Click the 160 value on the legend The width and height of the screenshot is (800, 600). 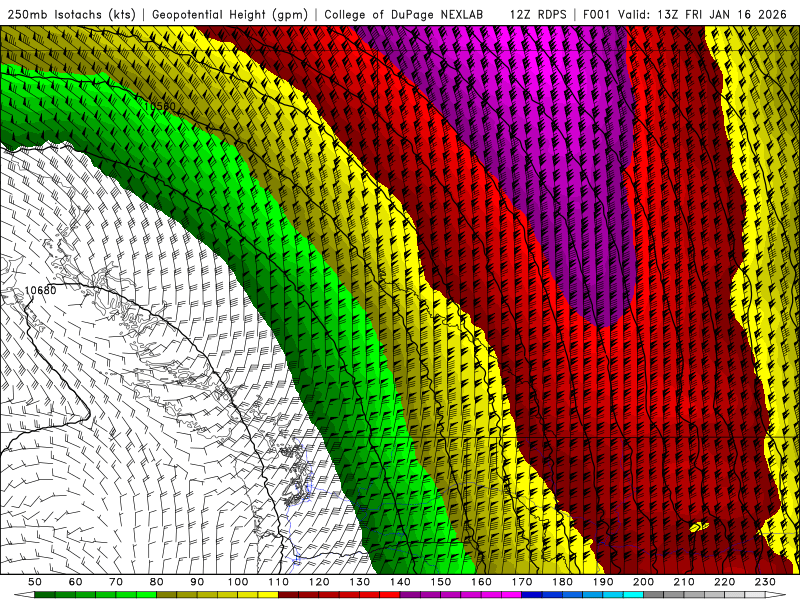click(x=481, y=582)
